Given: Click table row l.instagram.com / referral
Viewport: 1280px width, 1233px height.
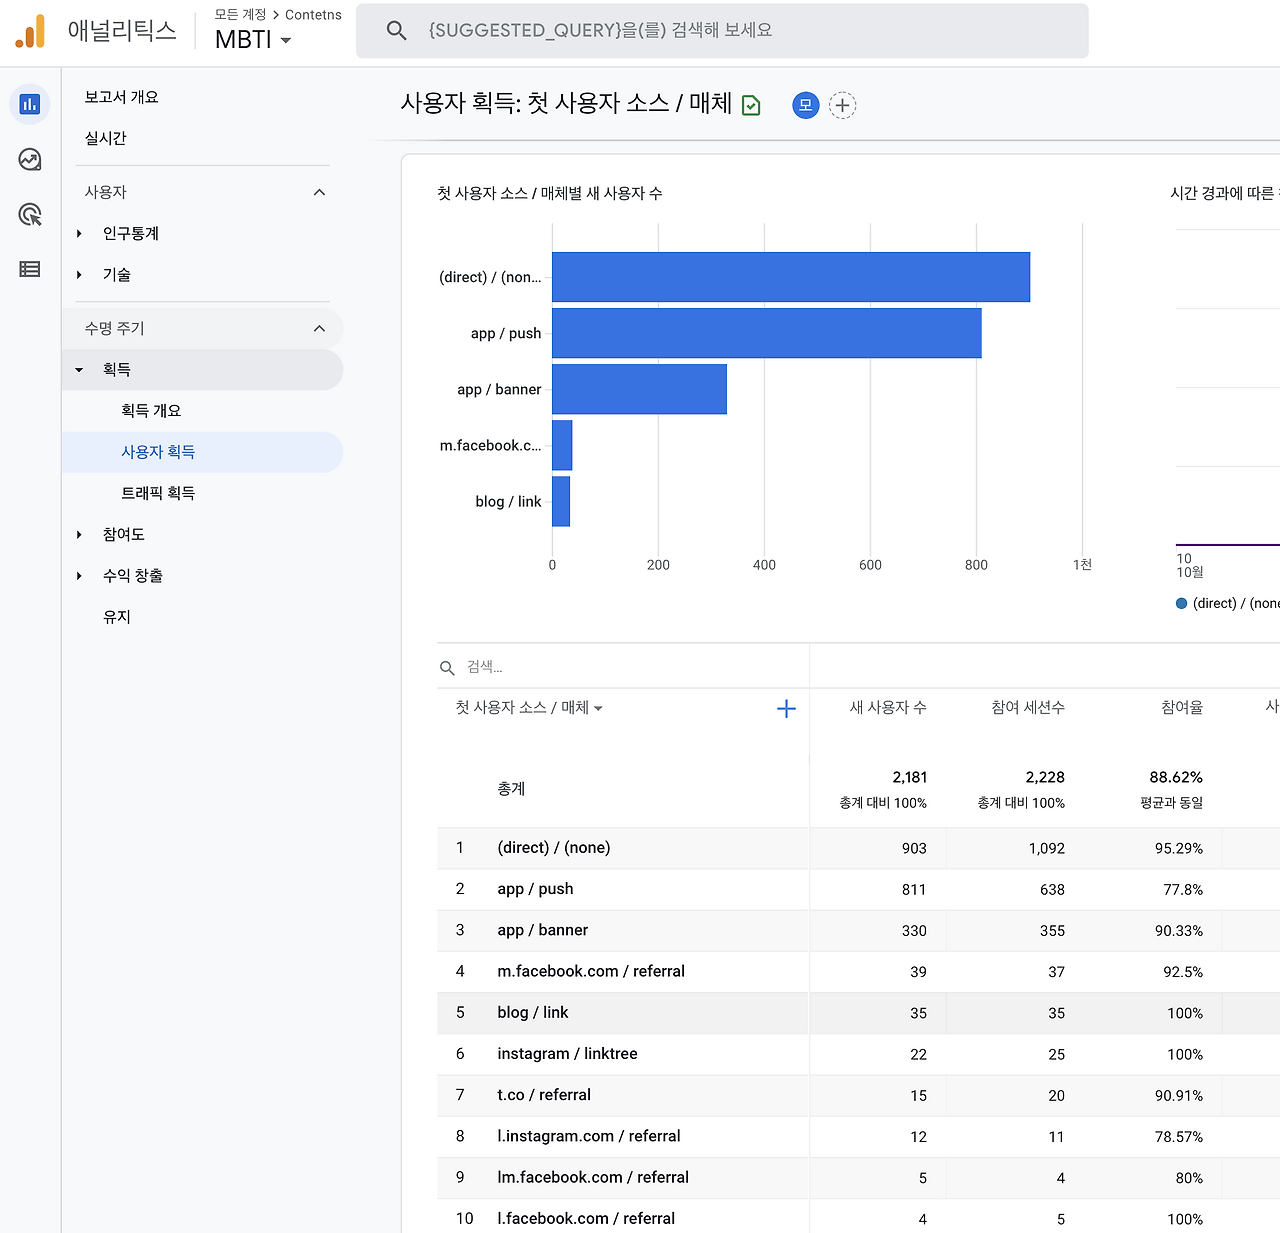Looking at the screenshot, I should click(858, 1136).
